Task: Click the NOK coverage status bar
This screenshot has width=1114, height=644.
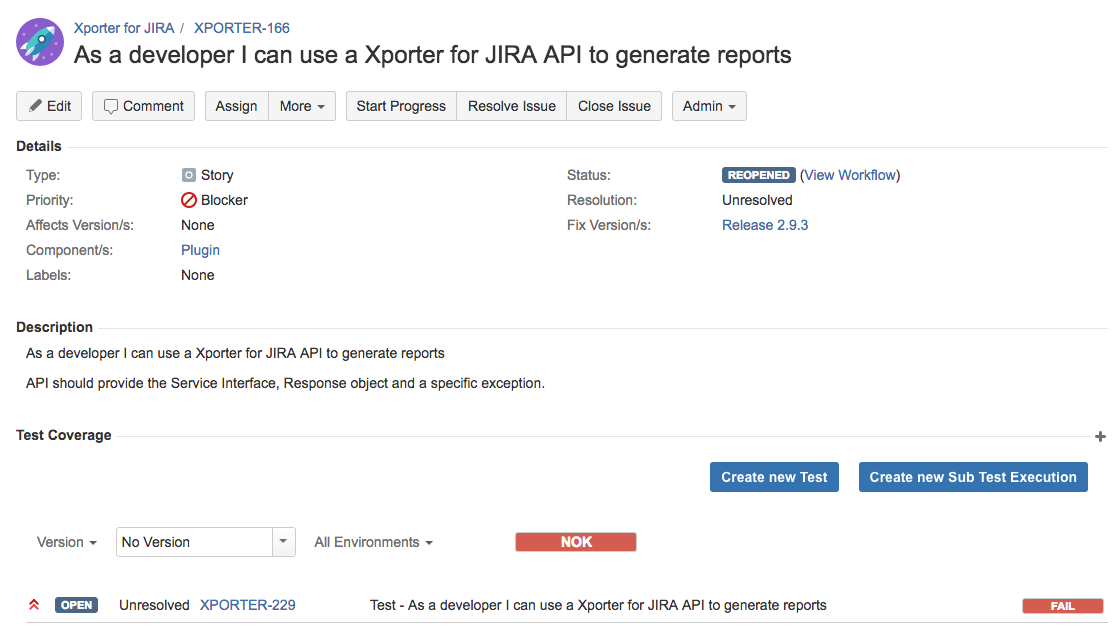Action: coord(575,542)
